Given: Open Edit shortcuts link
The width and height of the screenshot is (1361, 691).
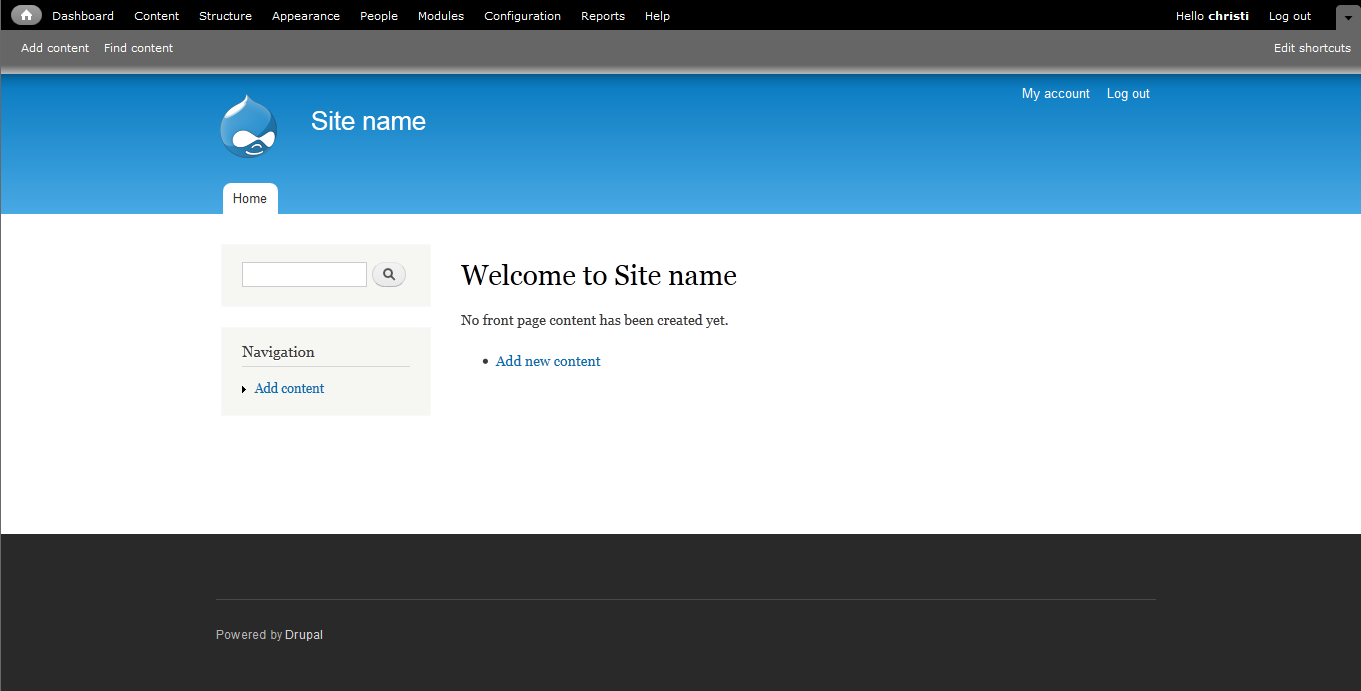Looking at the screenshot, I should (1312, 48).
